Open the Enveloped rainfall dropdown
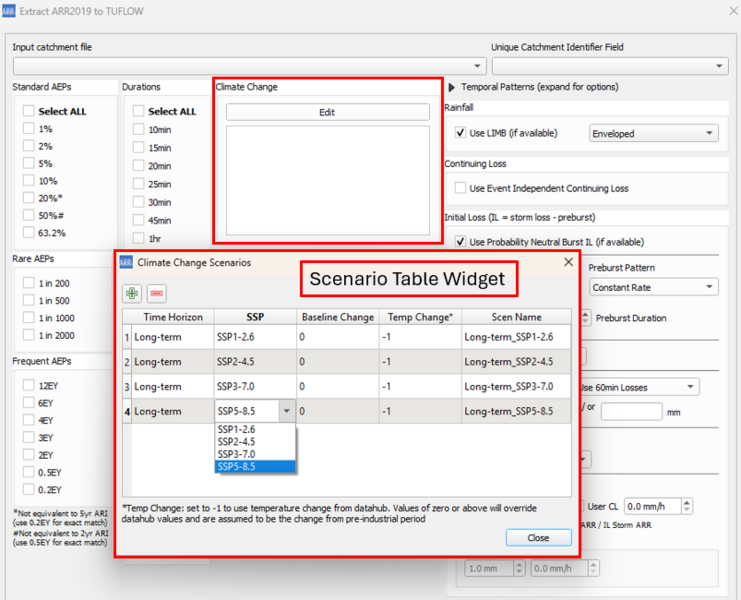Image resolution: width=741 pixels, height=600 pixels. pos(654,133)
